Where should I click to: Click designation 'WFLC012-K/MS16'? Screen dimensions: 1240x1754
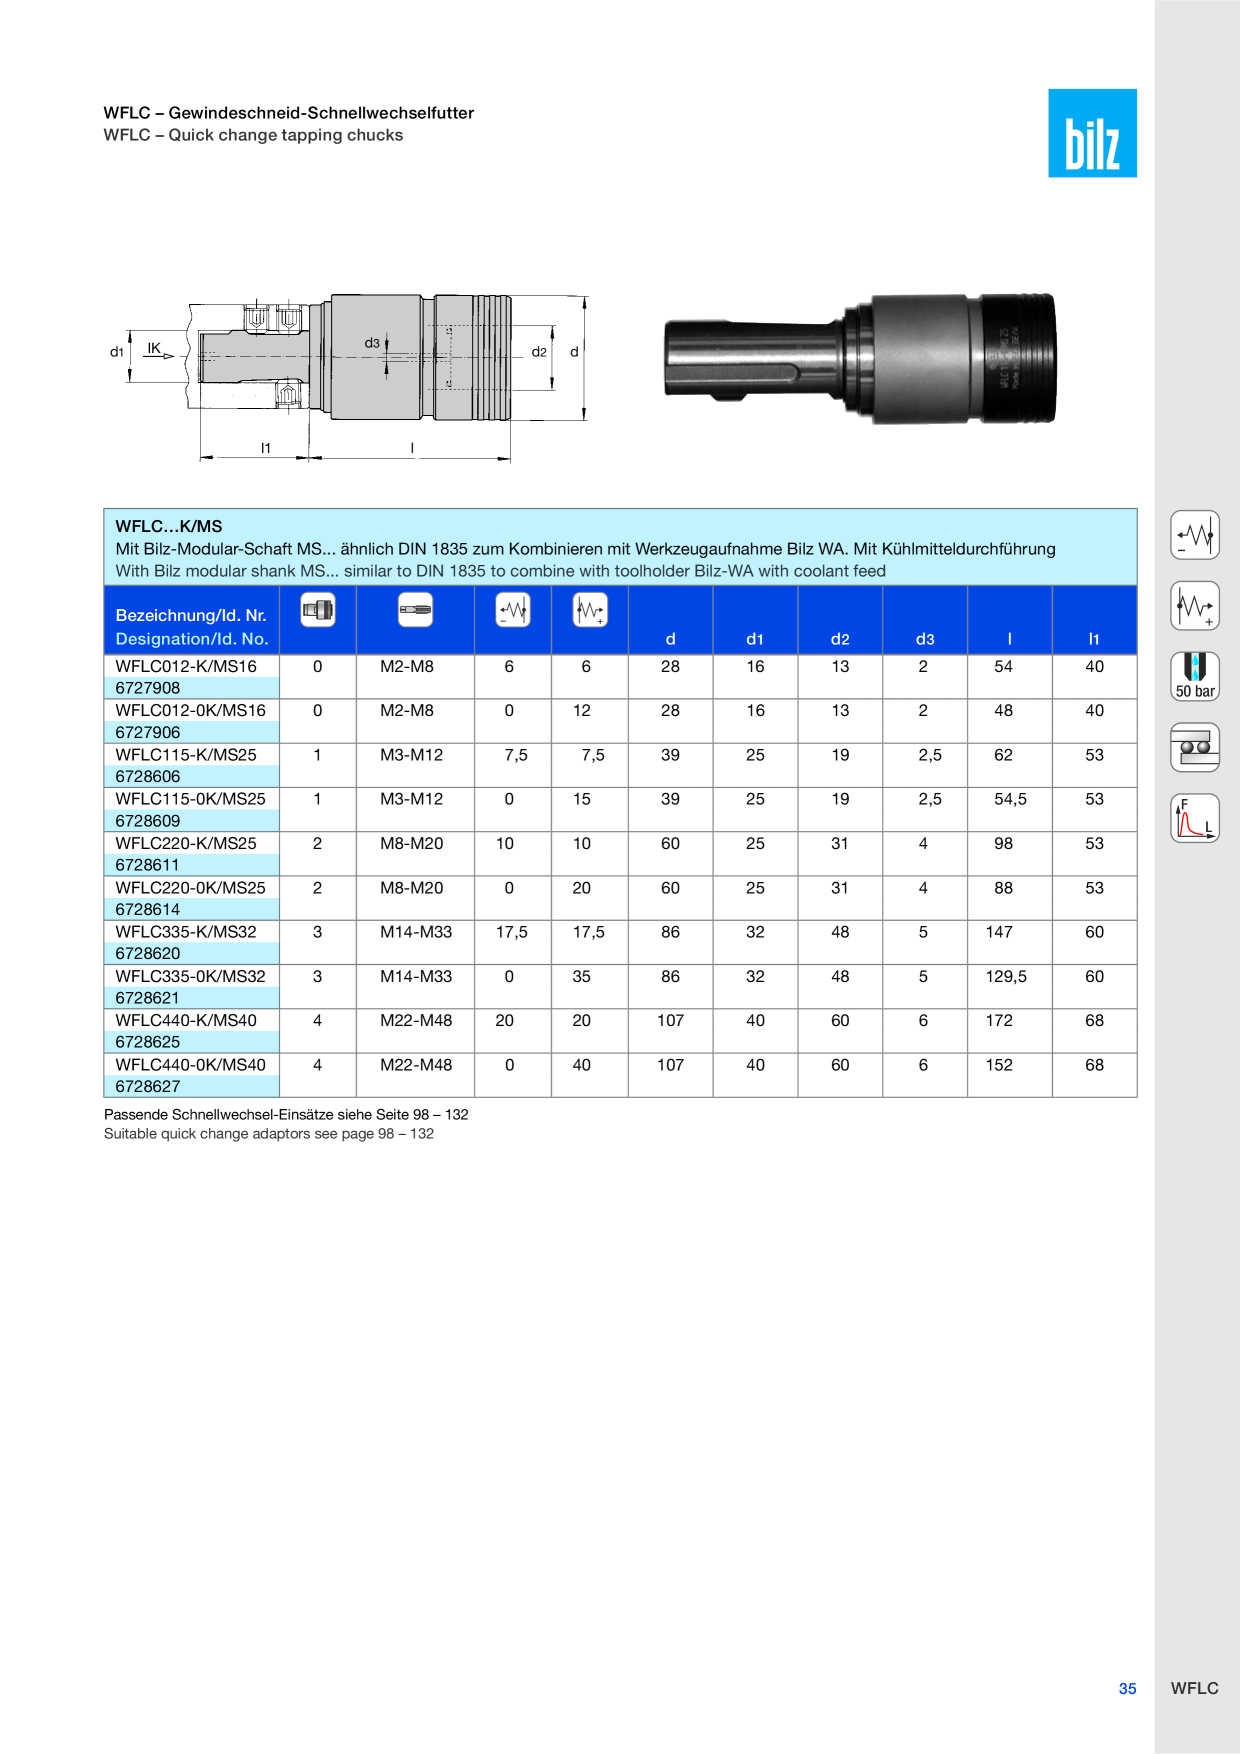[x=186, y=666]
